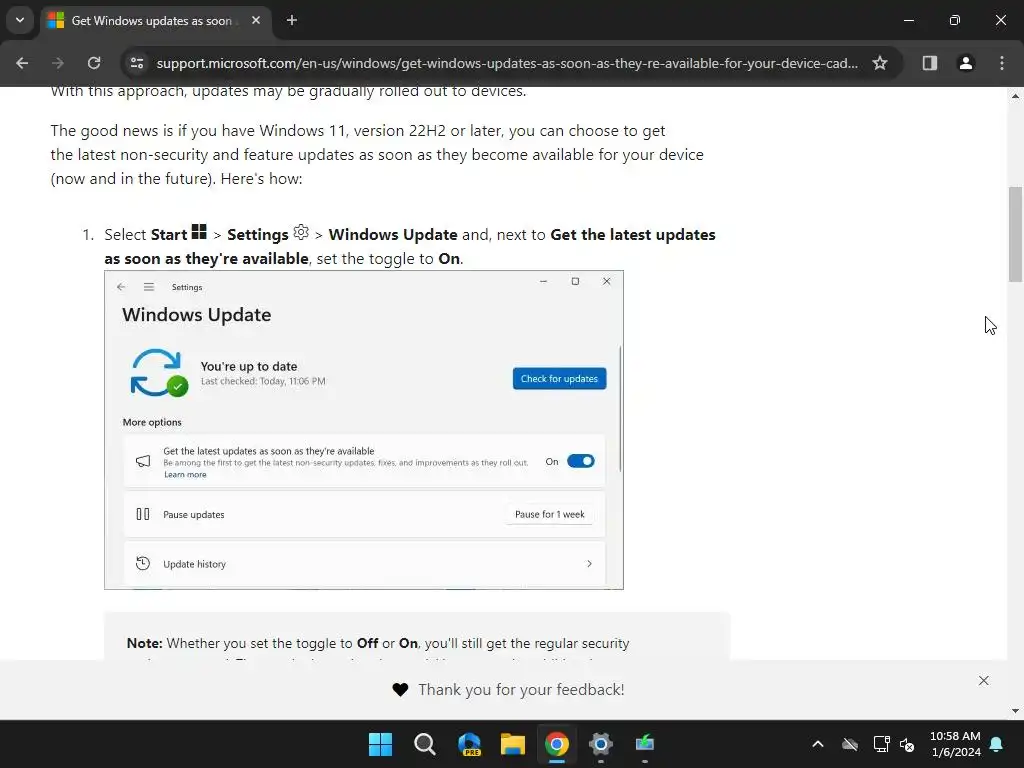Reload the current page

point(94,63)
